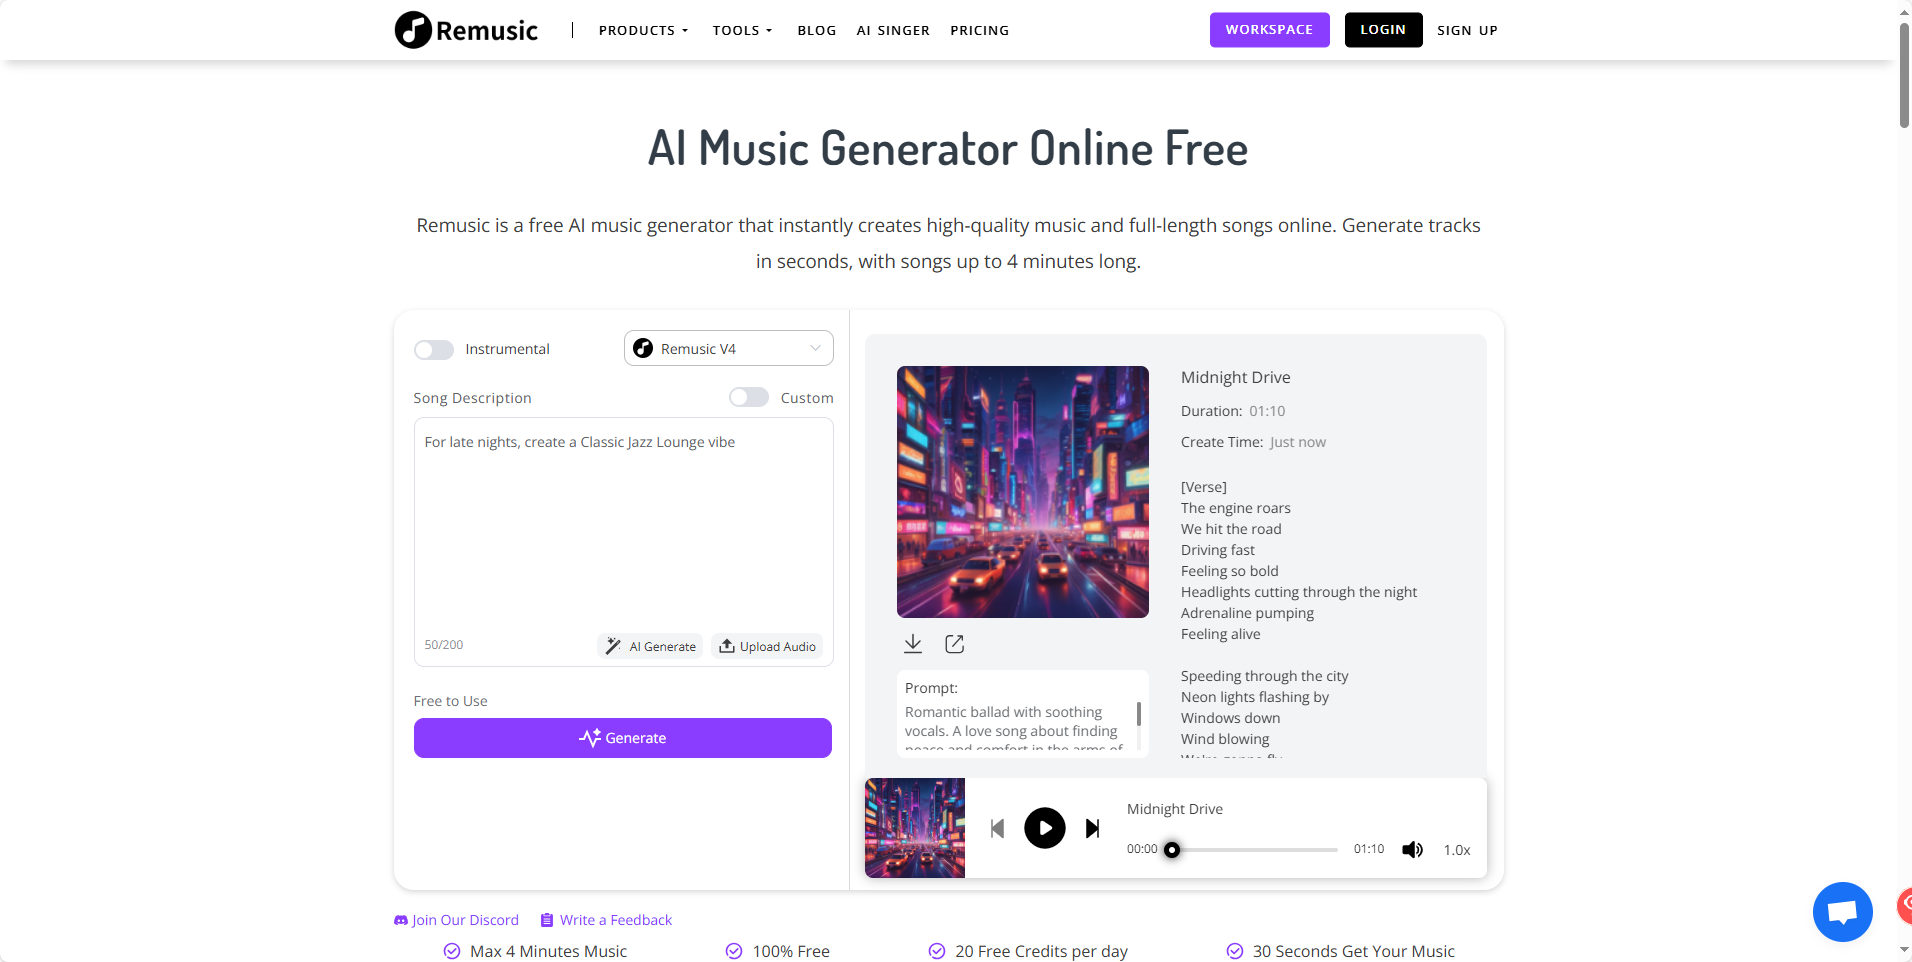Click the playback progress slider

click(x=1254, y=850)
